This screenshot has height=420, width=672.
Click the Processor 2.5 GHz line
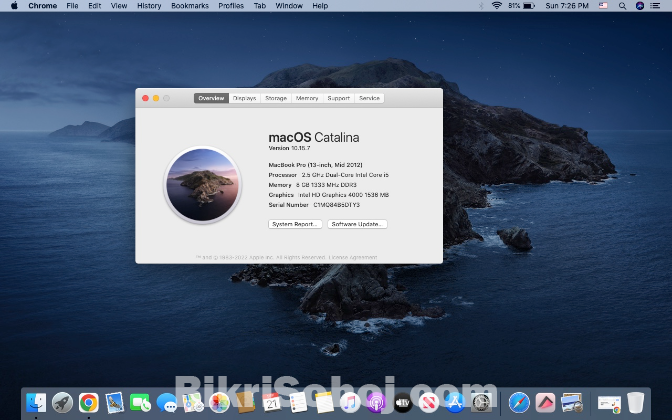(x=329, y=175)
